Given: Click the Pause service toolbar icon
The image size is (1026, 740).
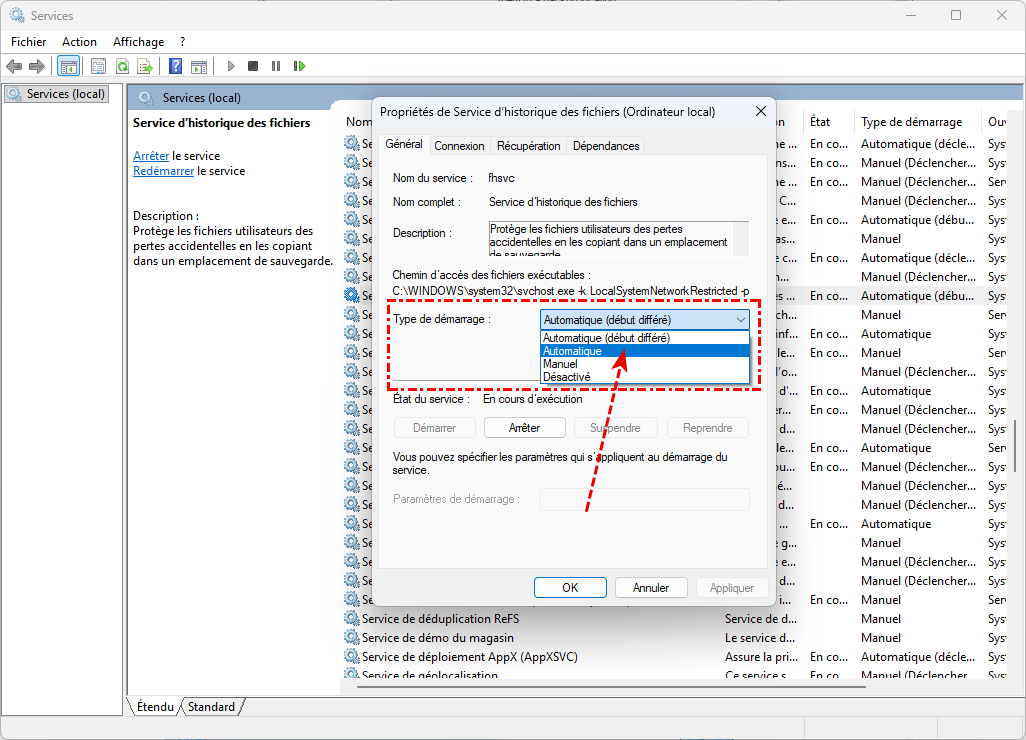Looking at the screenshot, I should tap(276, 66).
